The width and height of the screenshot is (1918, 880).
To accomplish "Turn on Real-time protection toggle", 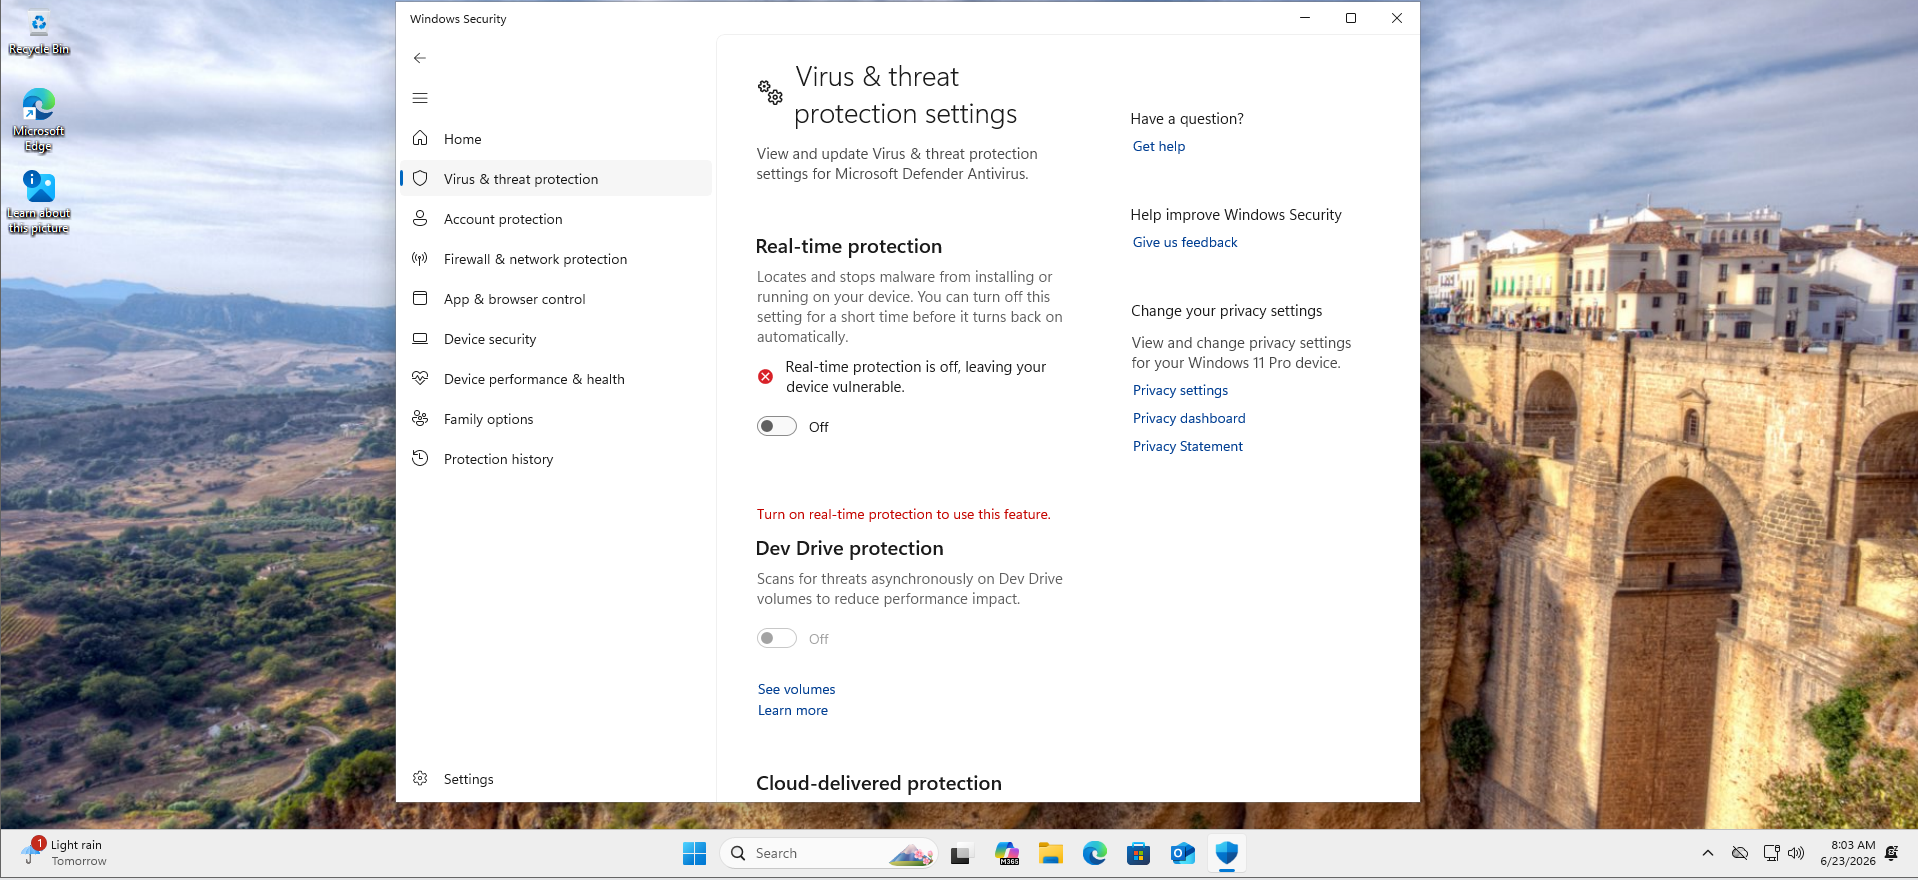I will coord(777,426).
